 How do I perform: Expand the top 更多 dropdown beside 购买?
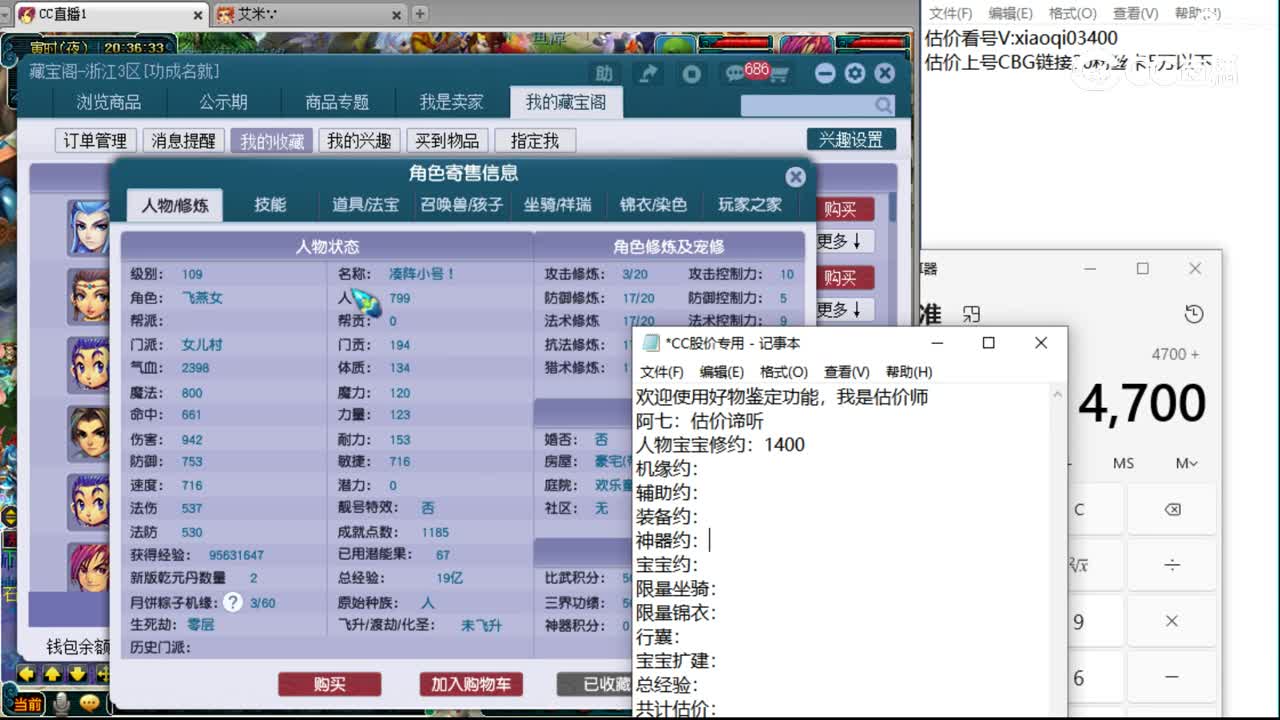[843, 240]
